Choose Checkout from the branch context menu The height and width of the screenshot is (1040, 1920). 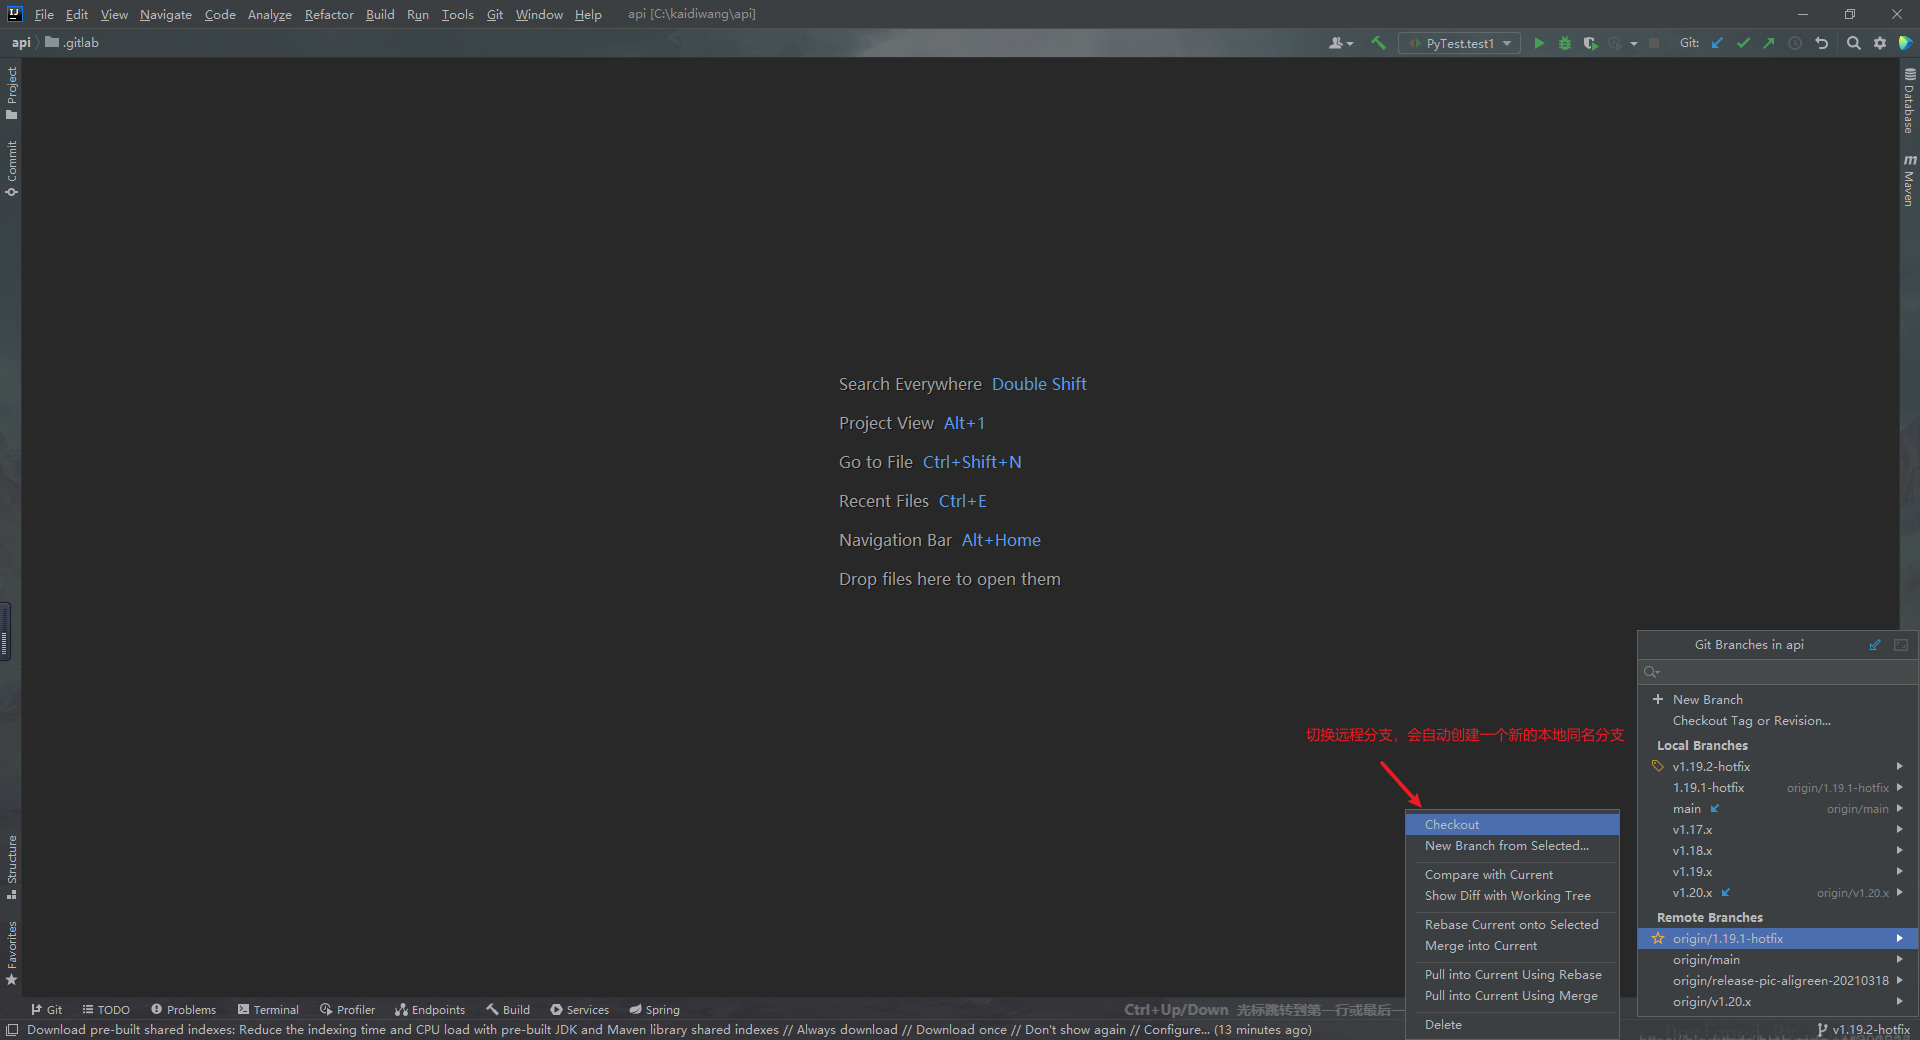tap(1512, 825)
